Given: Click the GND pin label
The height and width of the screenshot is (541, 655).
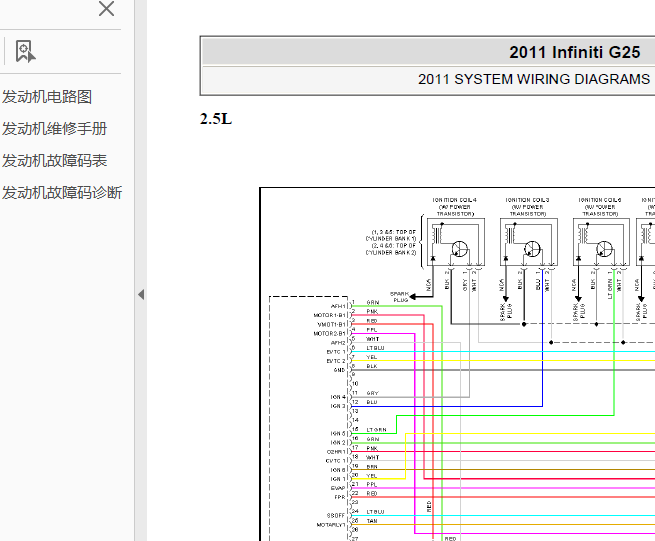Looking at the screenshot, I should click(339, 370).
